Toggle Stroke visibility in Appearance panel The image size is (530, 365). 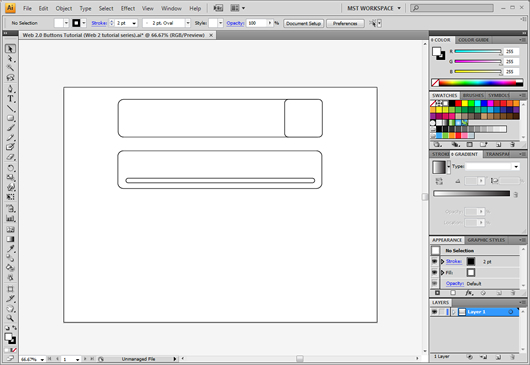[x=435, y=261]
